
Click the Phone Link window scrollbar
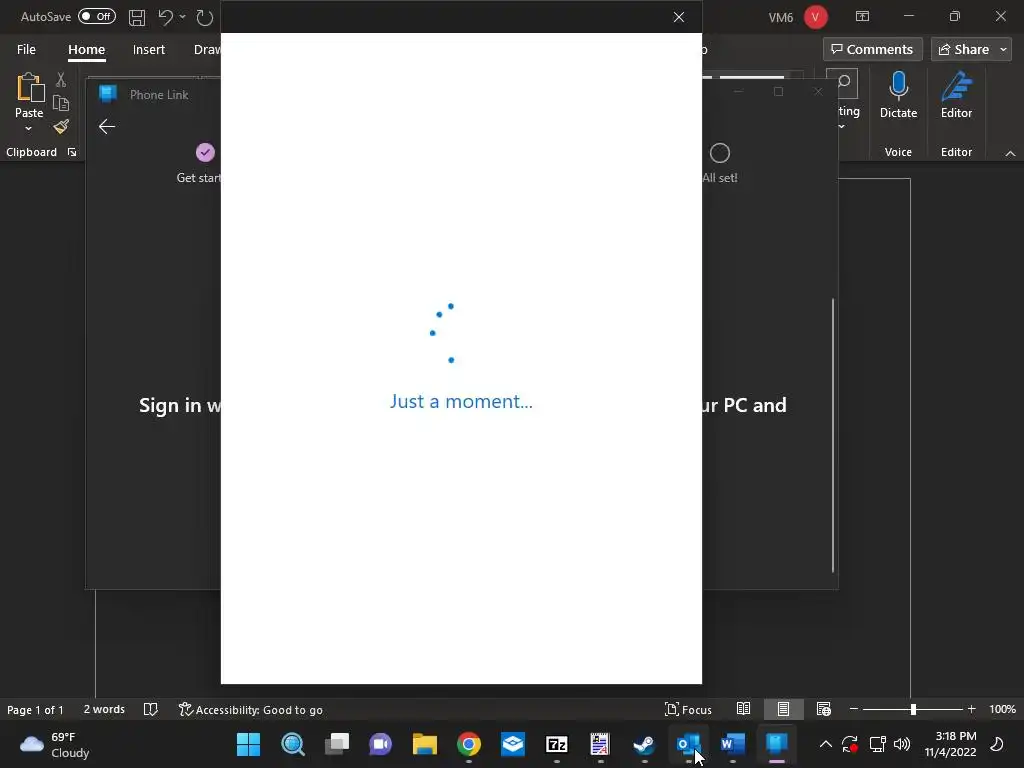pyautogui.click(x=833, y=436)
